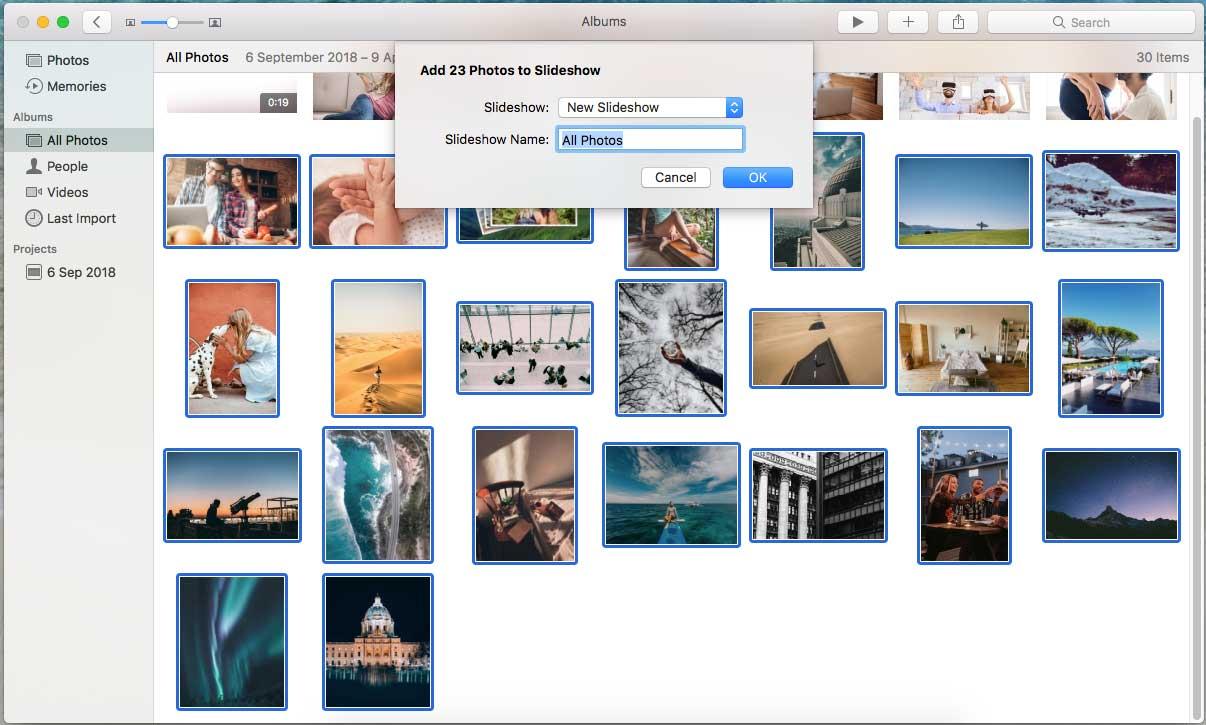Select the woman with dalmatian photo
Image resolution: width=1206 pixels, height=725 pixels.
pos(232,348)
